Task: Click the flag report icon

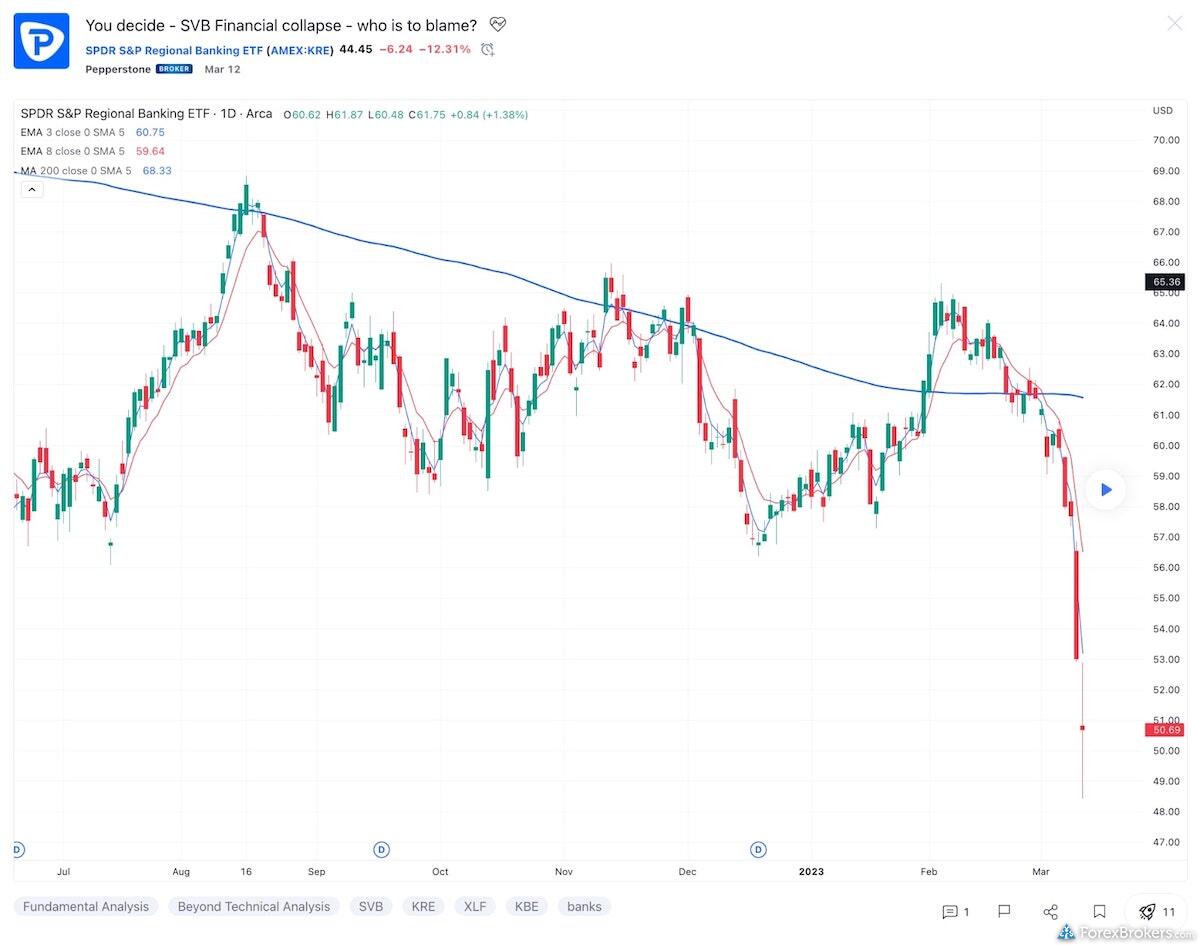Action: [1004, 911]
